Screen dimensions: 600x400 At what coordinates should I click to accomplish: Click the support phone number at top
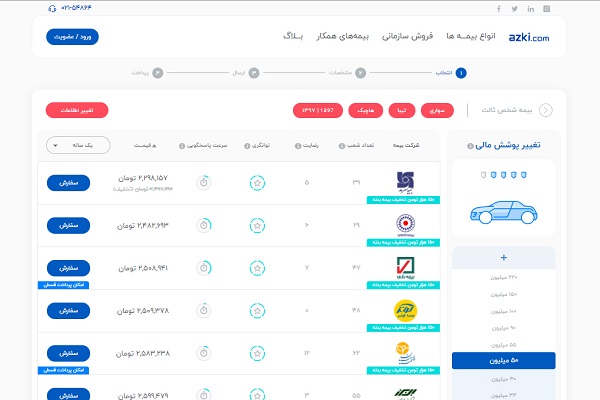click(x=76, y=8)
